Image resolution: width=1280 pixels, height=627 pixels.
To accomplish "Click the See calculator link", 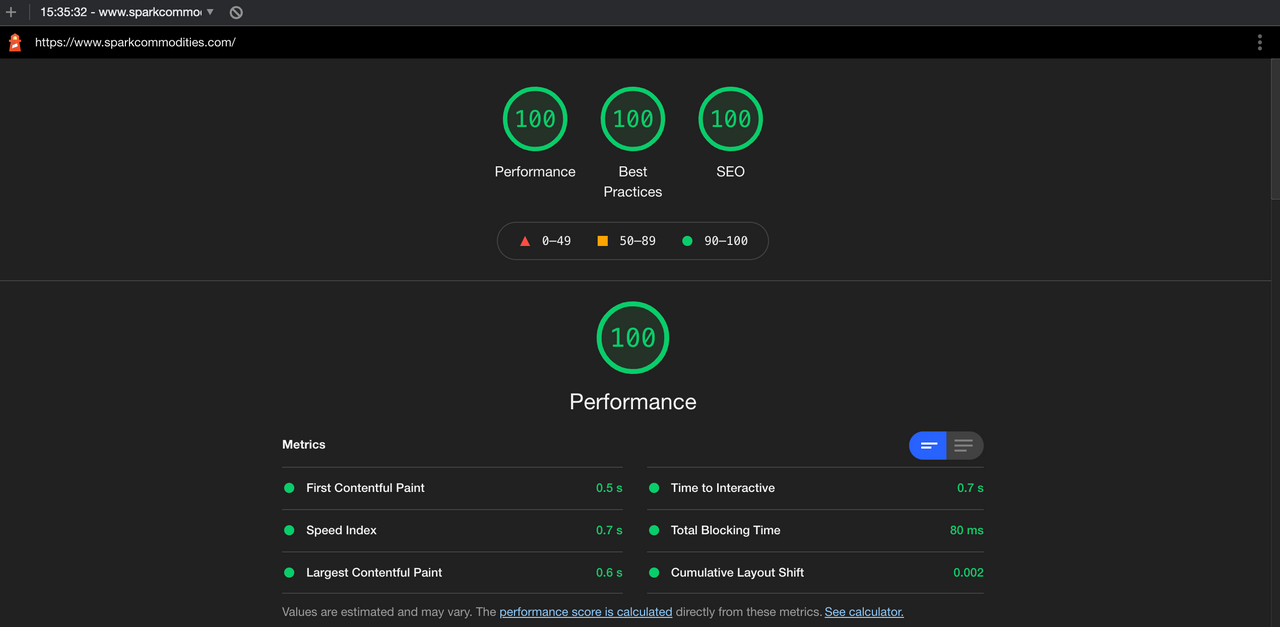I will tap(863, 611).
